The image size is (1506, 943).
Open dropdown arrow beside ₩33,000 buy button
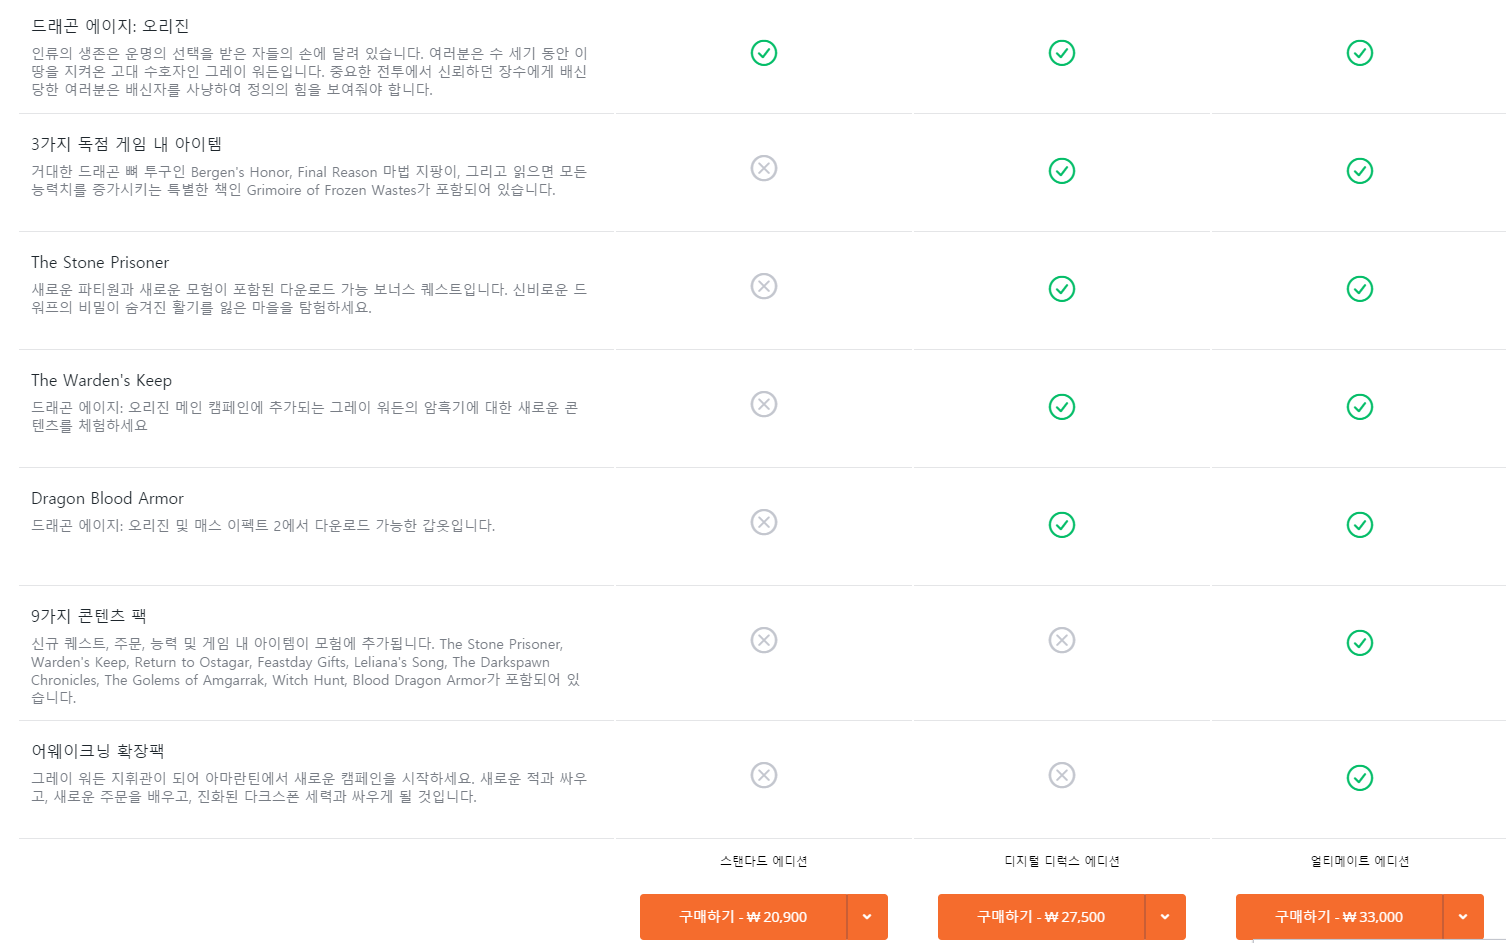click(1463, 917)
